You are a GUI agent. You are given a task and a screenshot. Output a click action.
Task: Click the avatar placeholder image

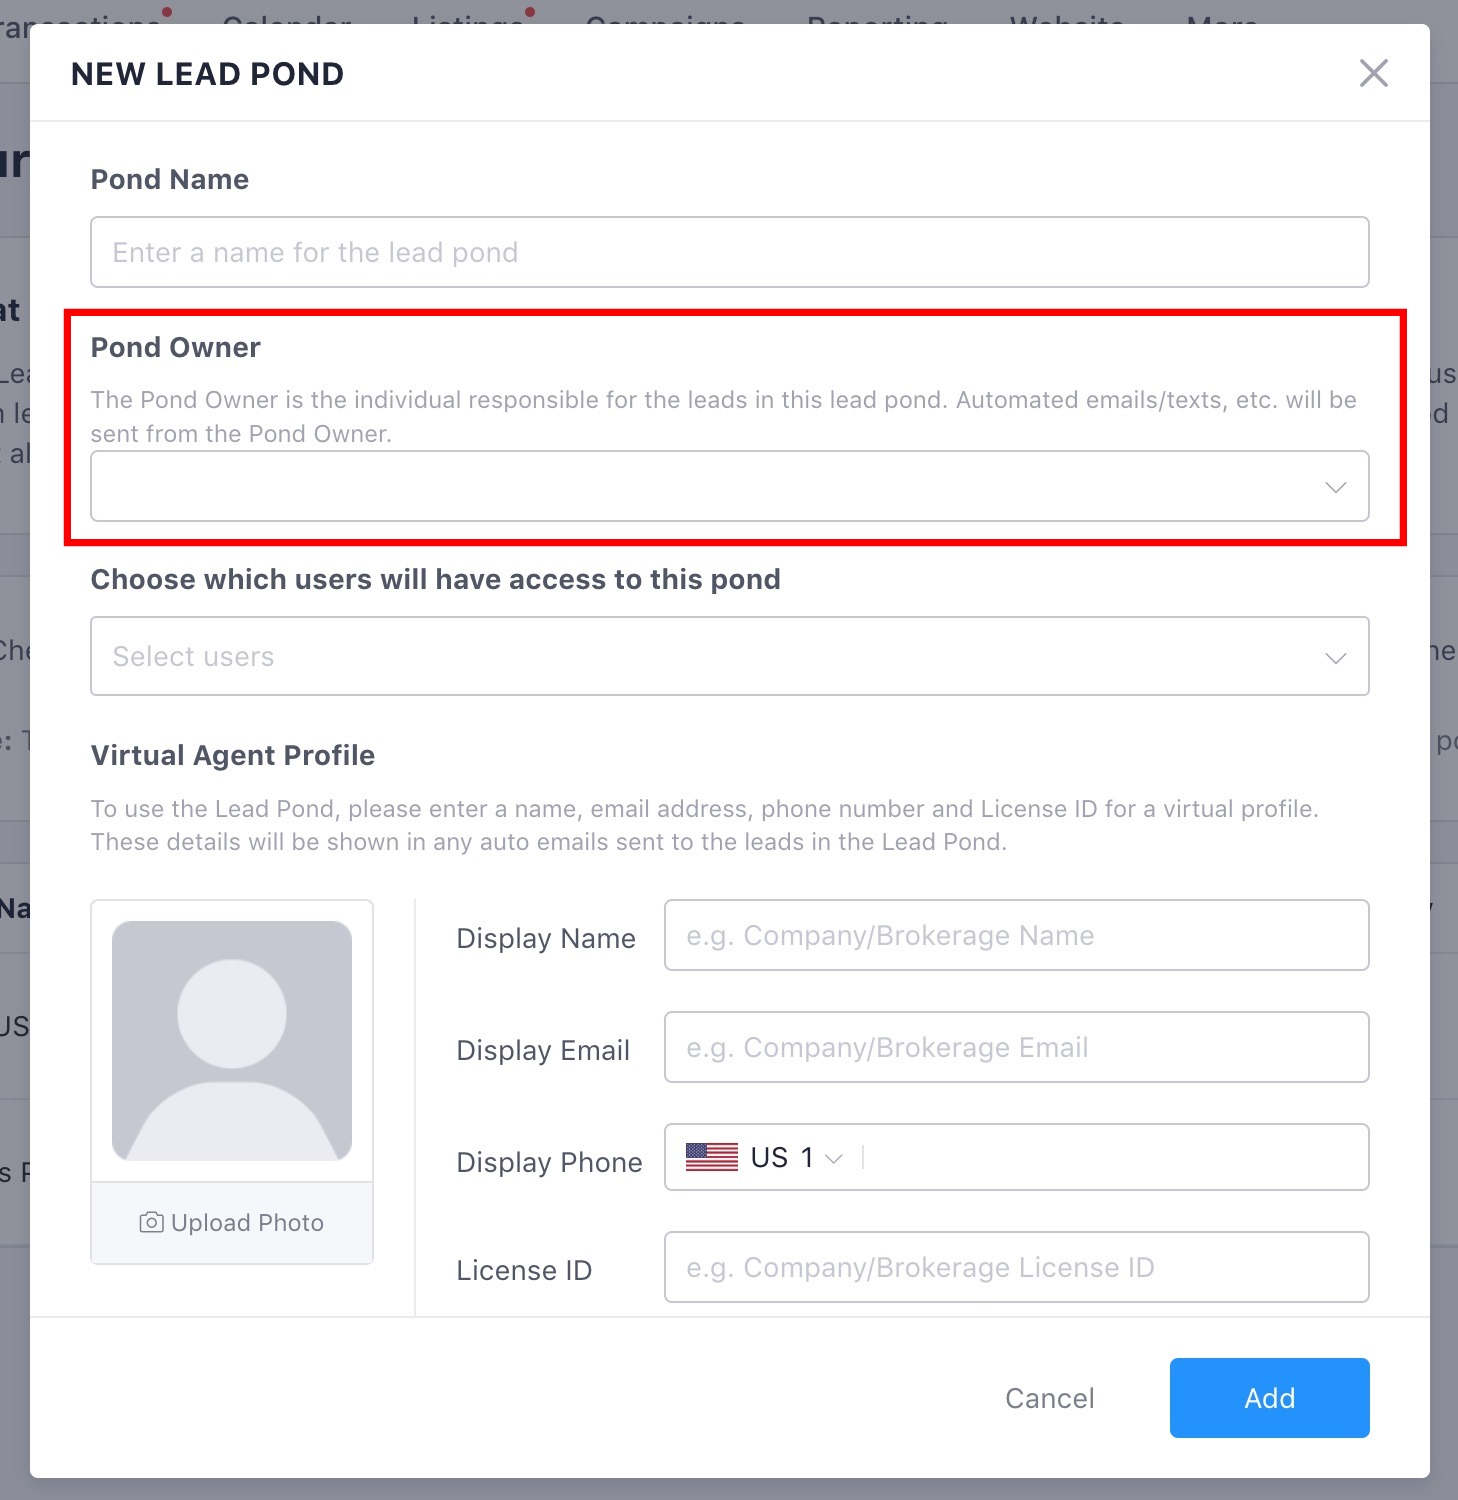point(232,1040)
